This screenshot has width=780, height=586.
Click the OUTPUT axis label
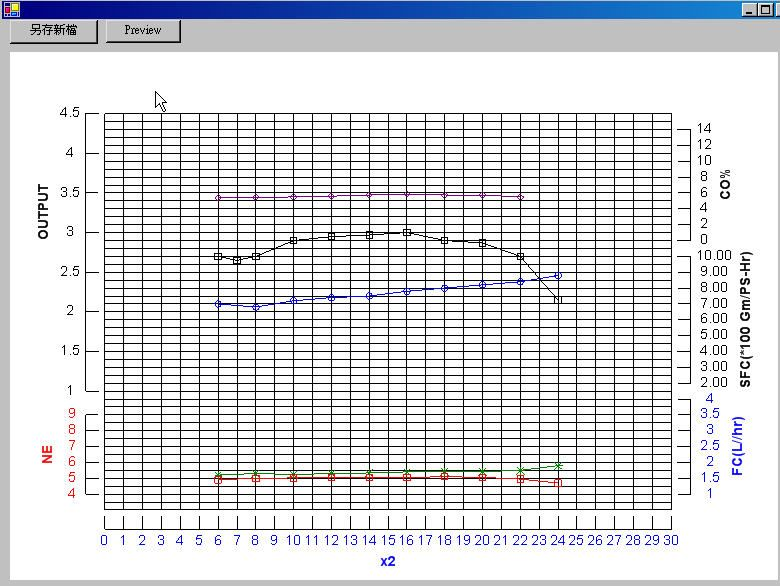(x=44, y=211)
